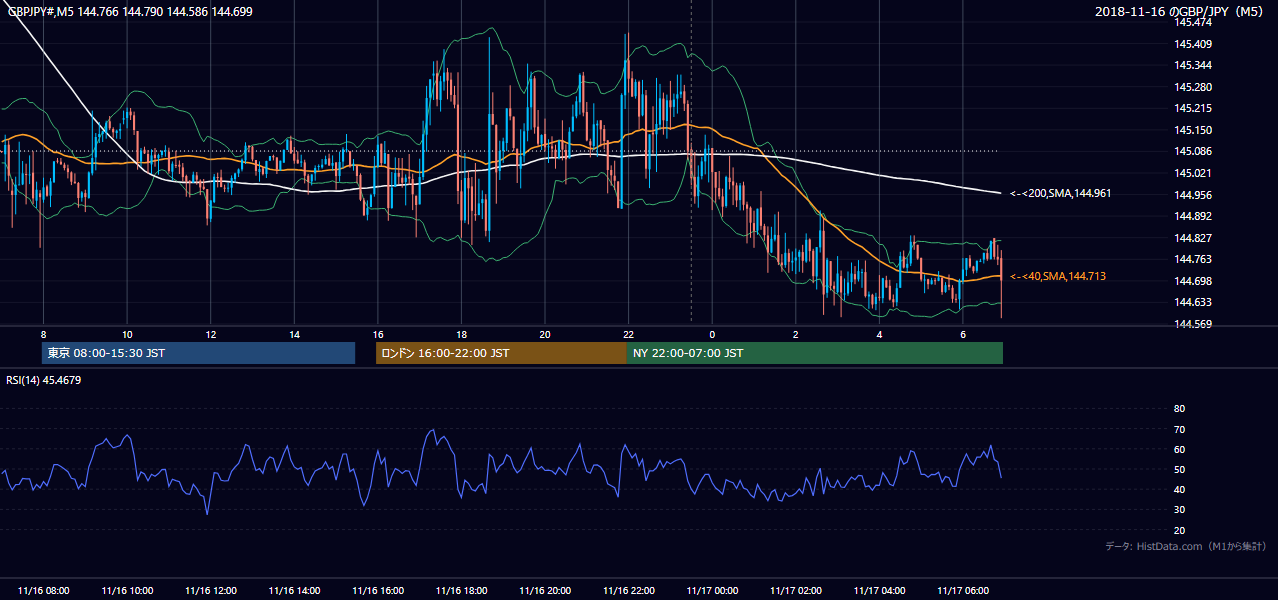Click RSI scale level 40
The image size is (1278, 600).
[1179, 490]
